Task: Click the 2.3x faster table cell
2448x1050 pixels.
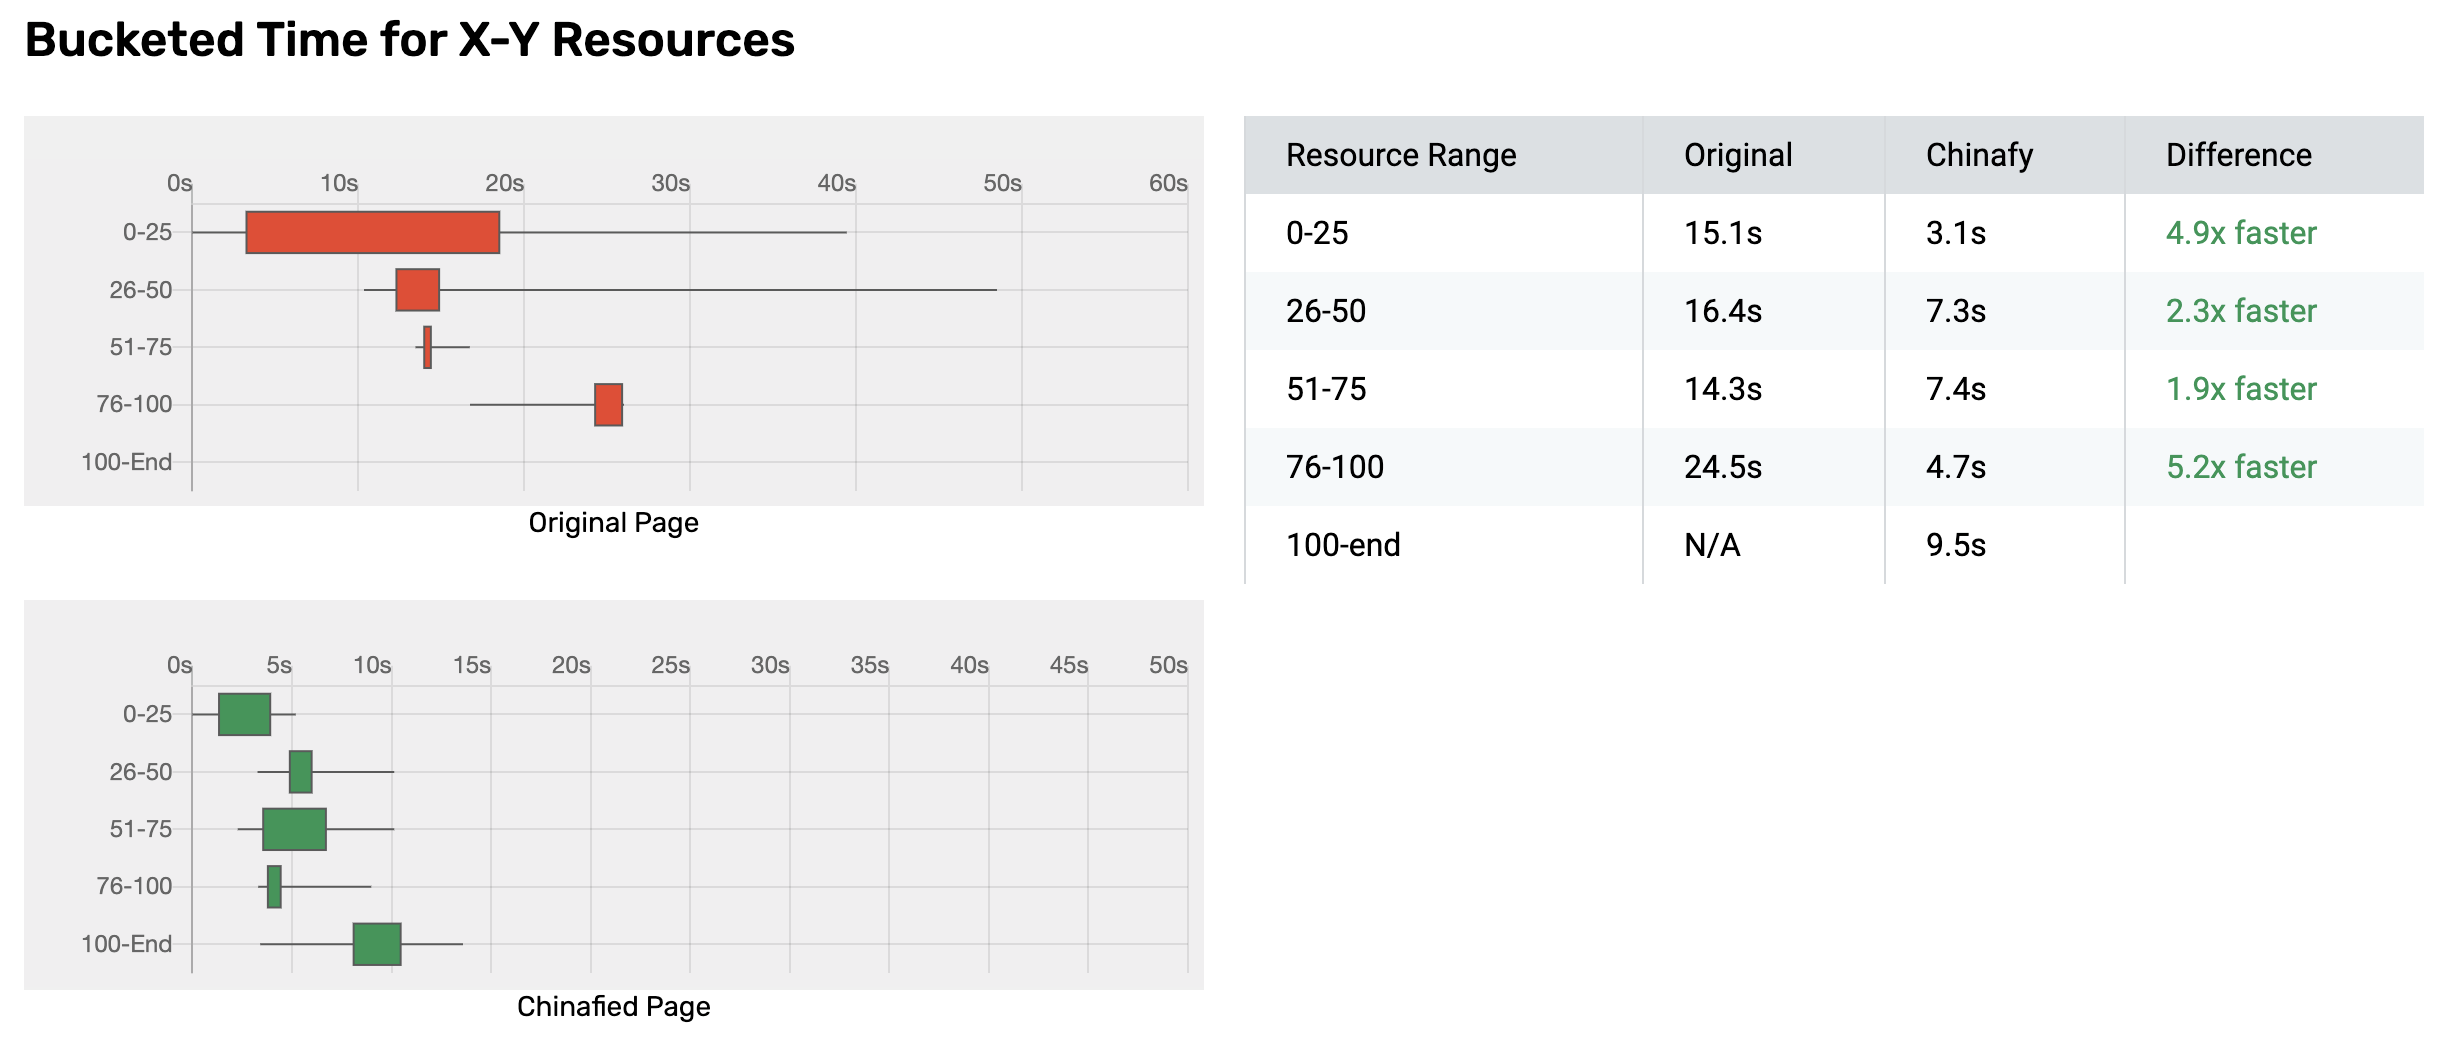Action: click(2241, 311)
